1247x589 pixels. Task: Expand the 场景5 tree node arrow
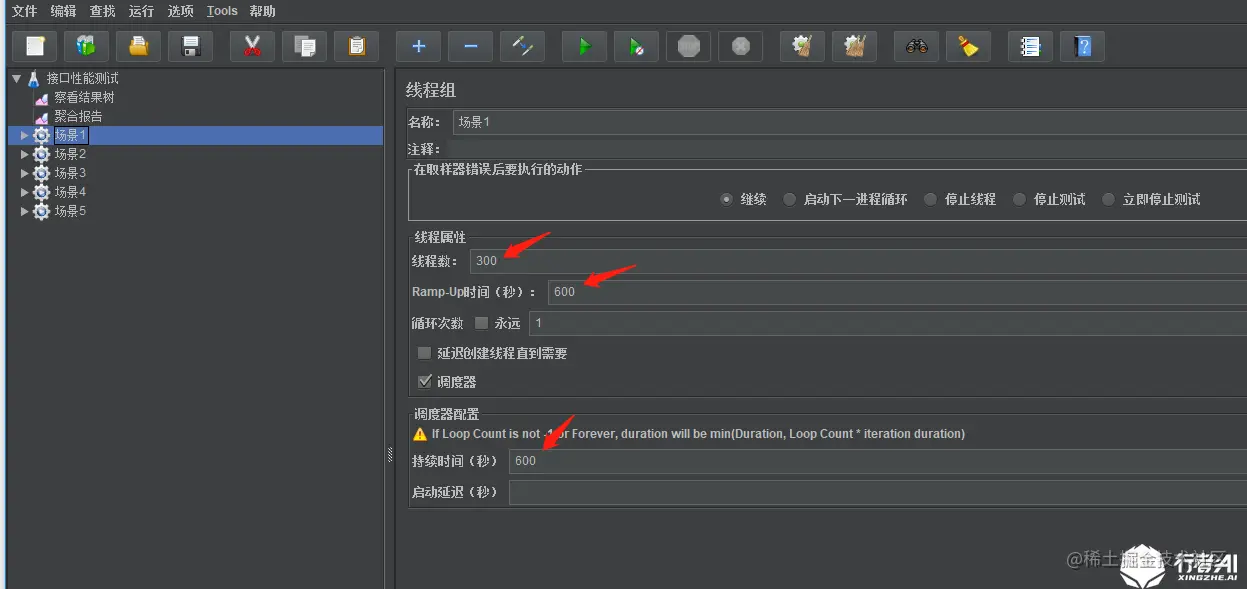(x=25, y=211)
